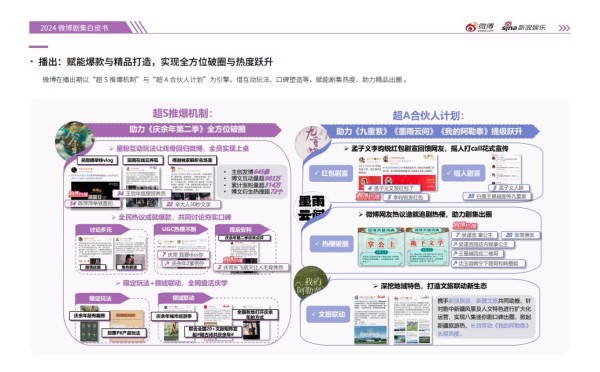Click the UGC热梗不断 arrow label
600x372 pixels.
[181, 229]
